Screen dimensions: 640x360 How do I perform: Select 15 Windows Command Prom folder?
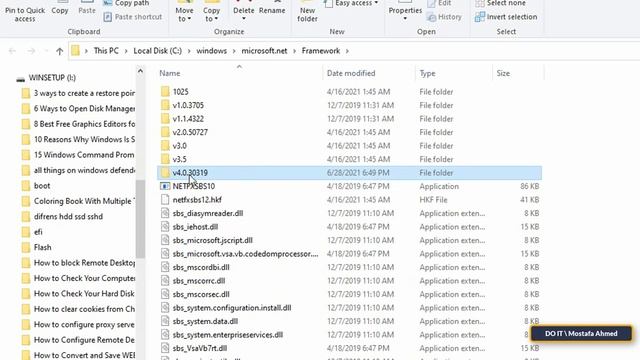tap(84, 155)
